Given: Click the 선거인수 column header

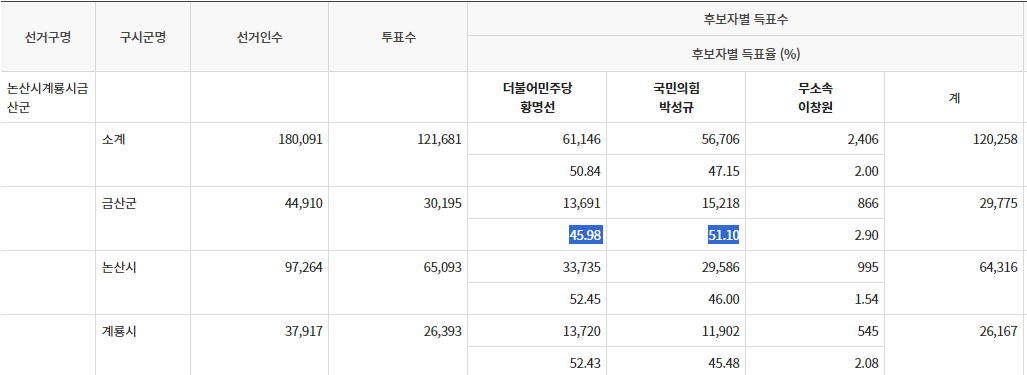Looking at the screenshot, I should click(x=260, y=37).
